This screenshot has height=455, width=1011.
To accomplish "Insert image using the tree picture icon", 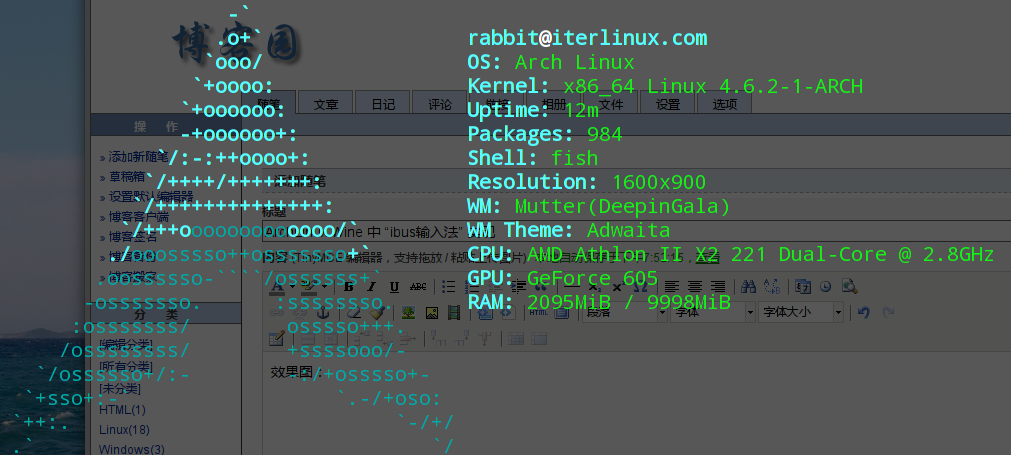I will coord(408,313).
